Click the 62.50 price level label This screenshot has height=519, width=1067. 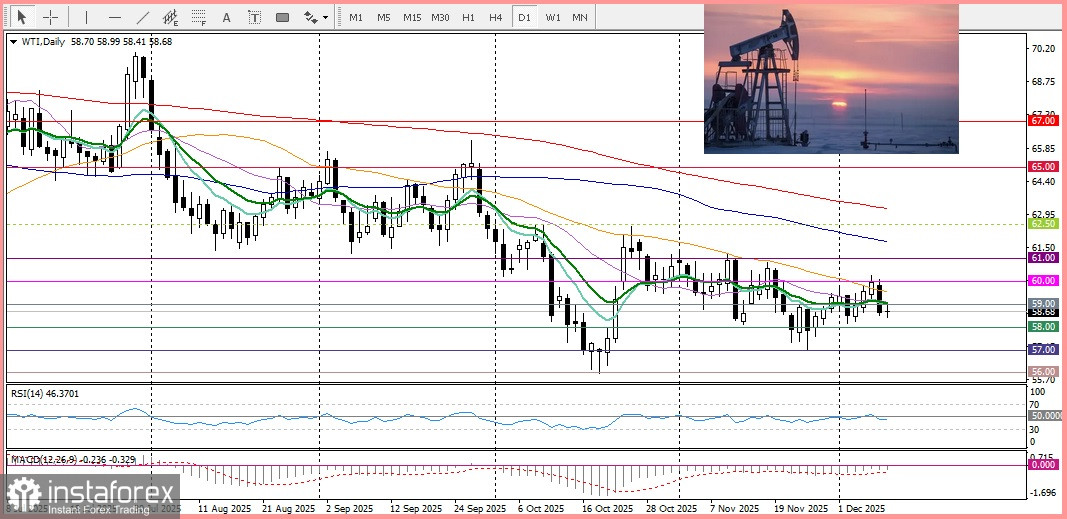[1044, 223]
